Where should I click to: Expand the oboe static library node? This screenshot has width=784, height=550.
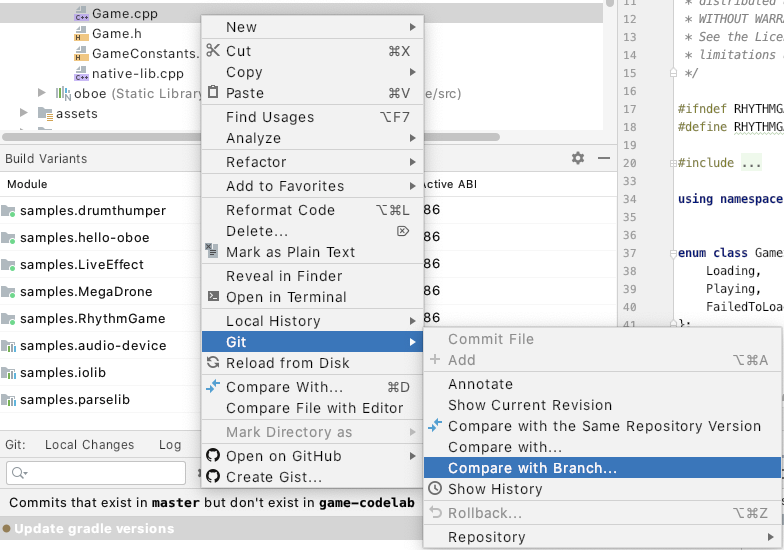(x=41, y=93)
